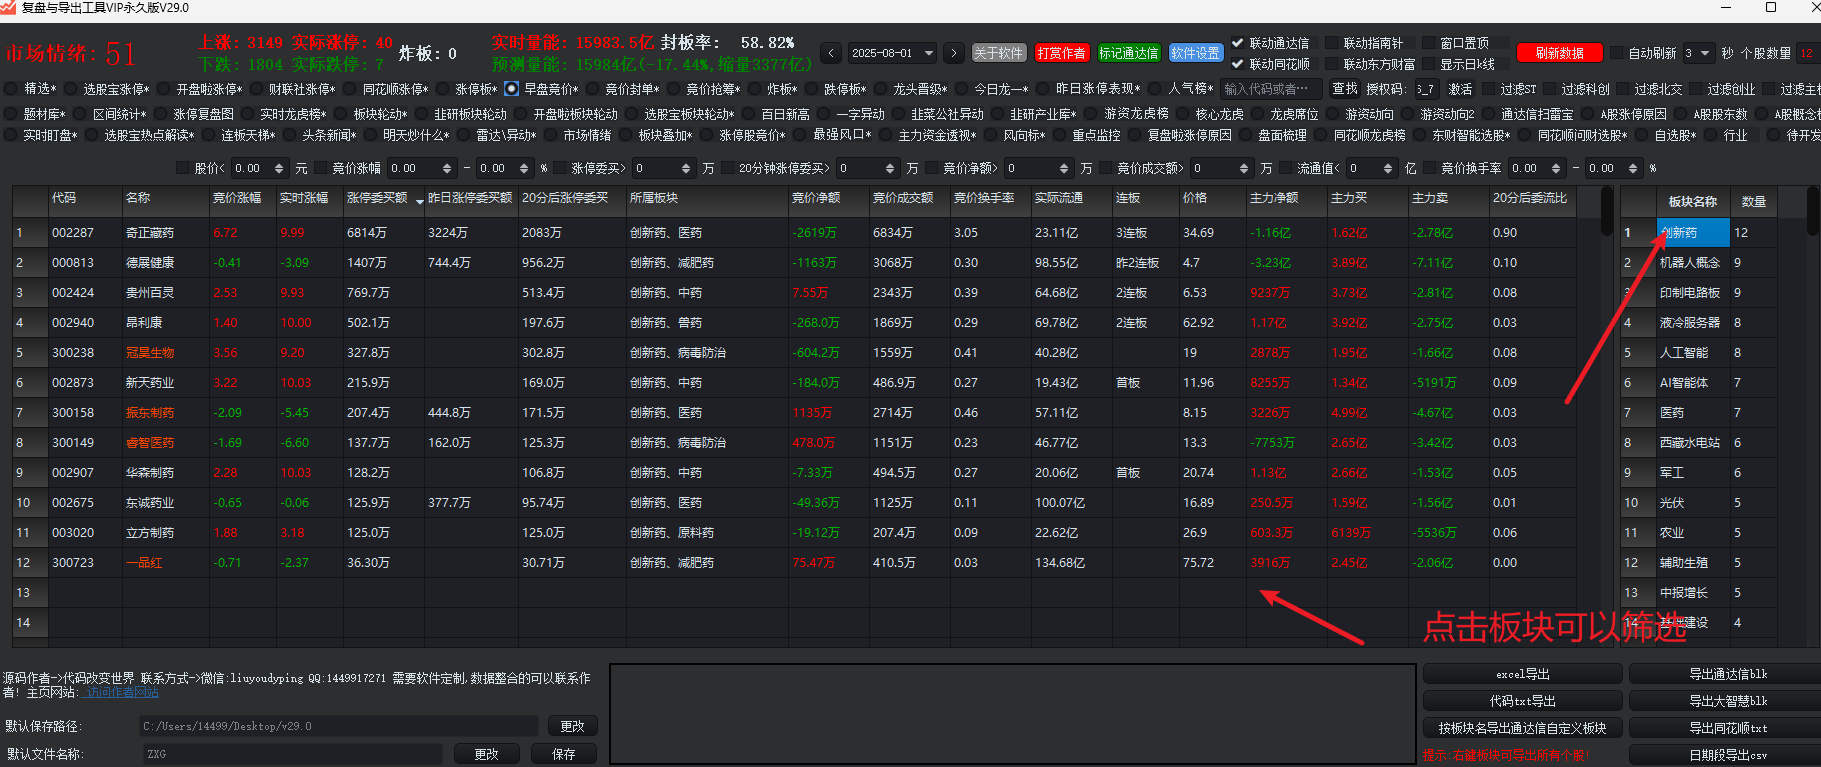This screenshot has height=767, width=1821.
Task: Select the 选股宝涨停 radio option
Action: pyautogui.click(x=71, y=89)
